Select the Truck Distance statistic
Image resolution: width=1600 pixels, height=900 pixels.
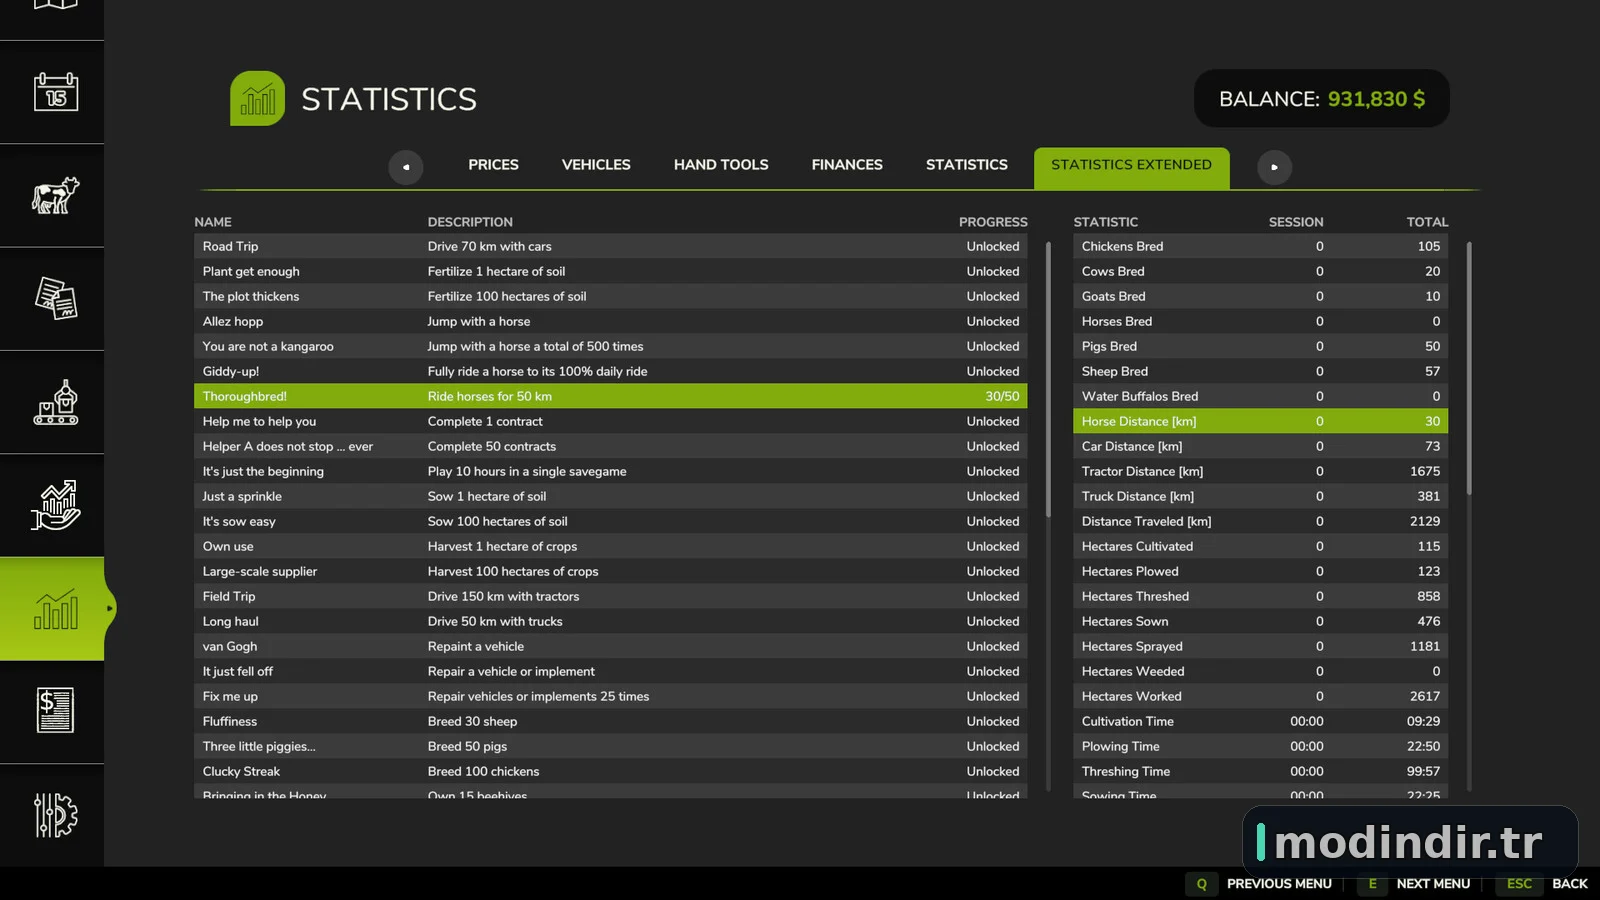(1260, 496)
